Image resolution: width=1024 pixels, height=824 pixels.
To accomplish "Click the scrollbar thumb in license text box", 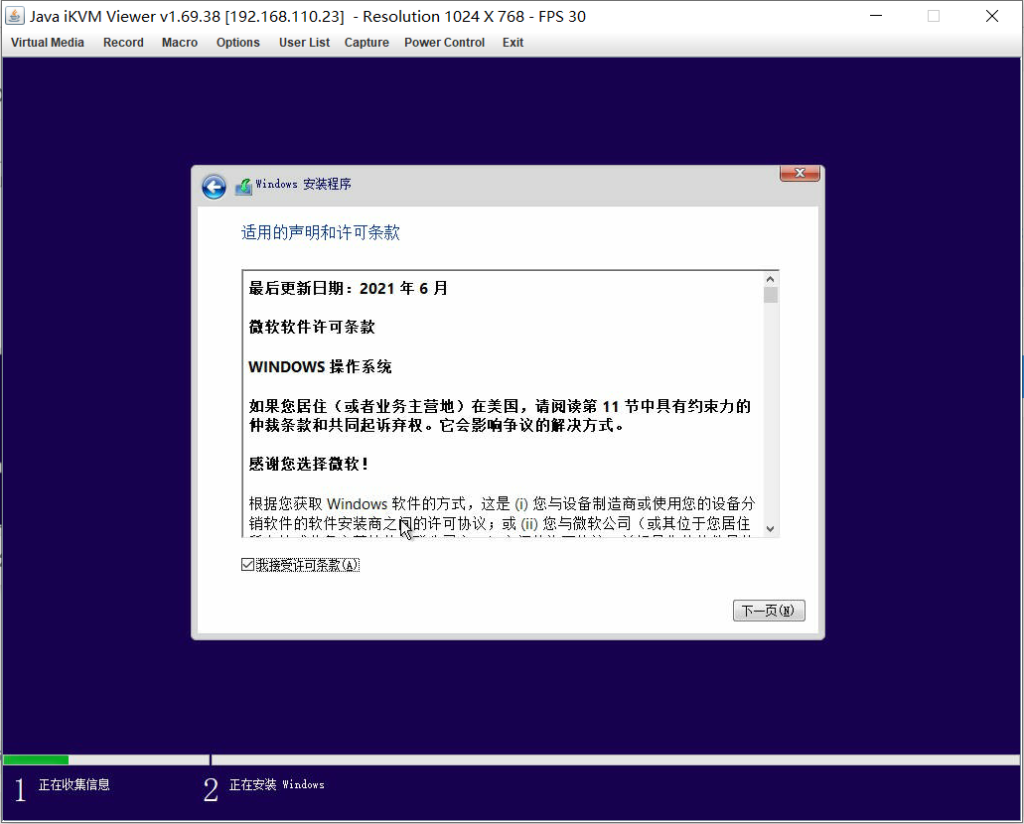I will point(770,295).
